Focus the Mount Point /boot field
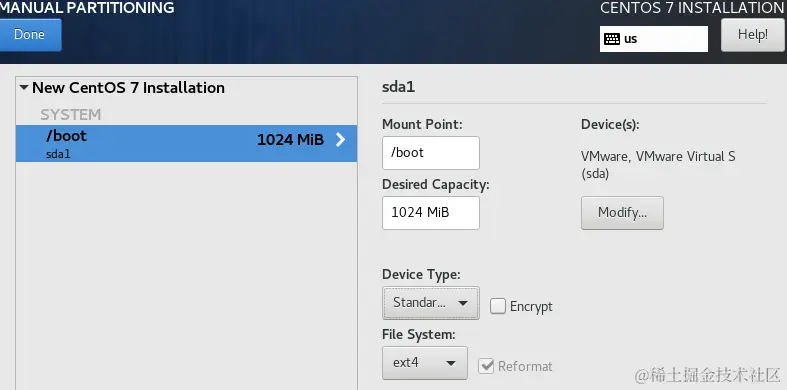This screenshot has height=390, width=787. coord(431,153)
